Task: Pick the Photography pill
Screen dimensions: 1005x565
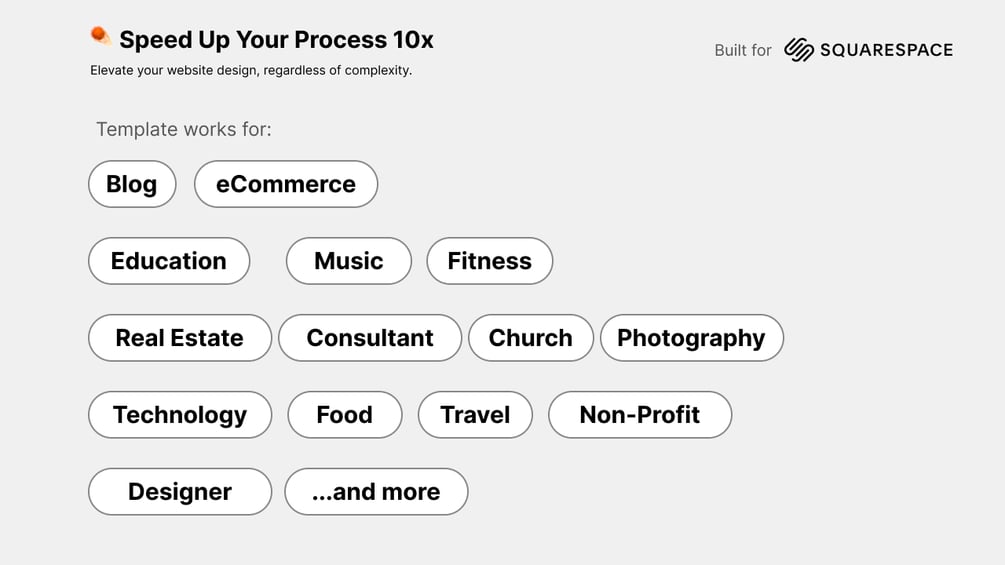Action: [x=691, y=338]
